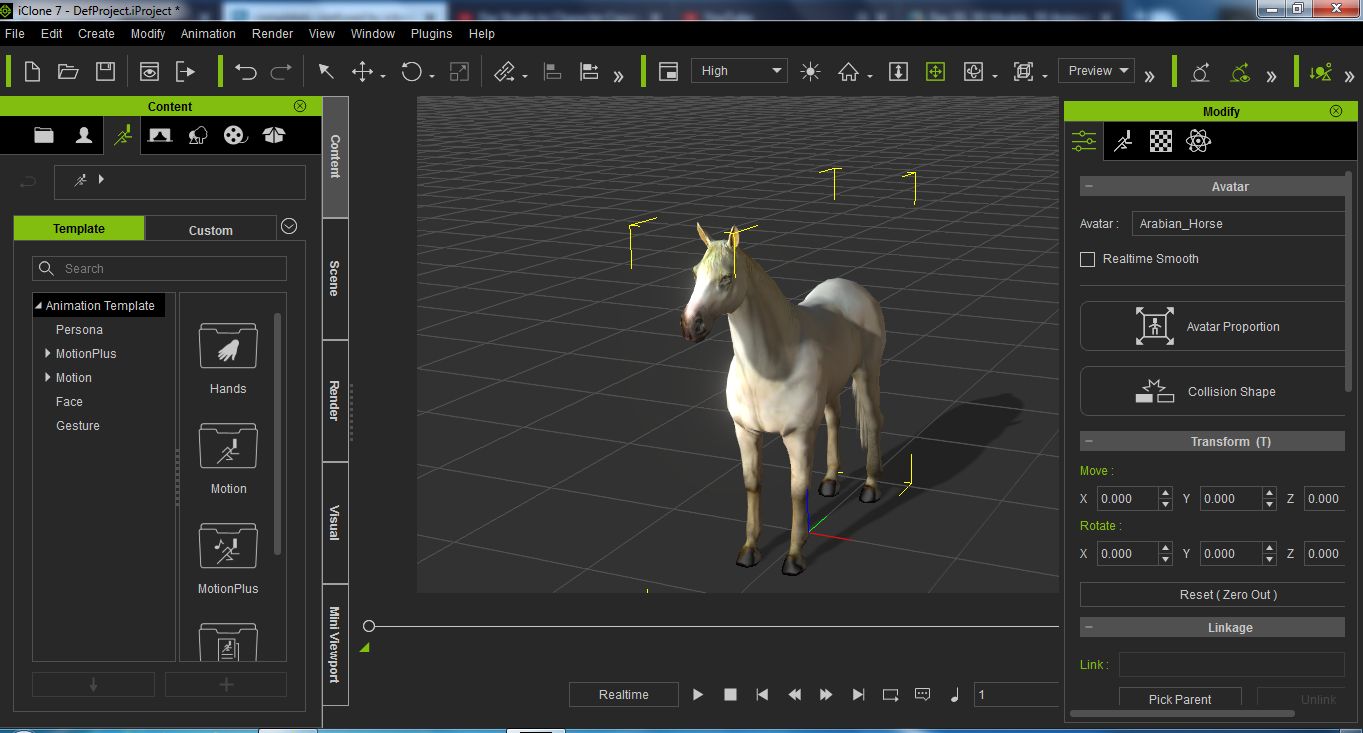Open the Animation menu

(208, 33)
